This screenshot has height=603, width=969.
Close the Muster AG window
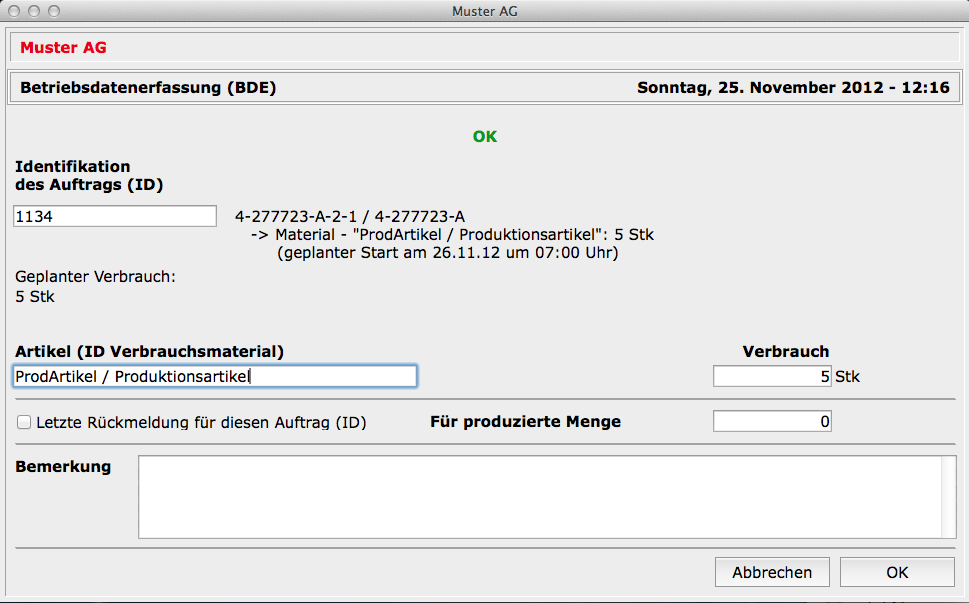(14, 12)
